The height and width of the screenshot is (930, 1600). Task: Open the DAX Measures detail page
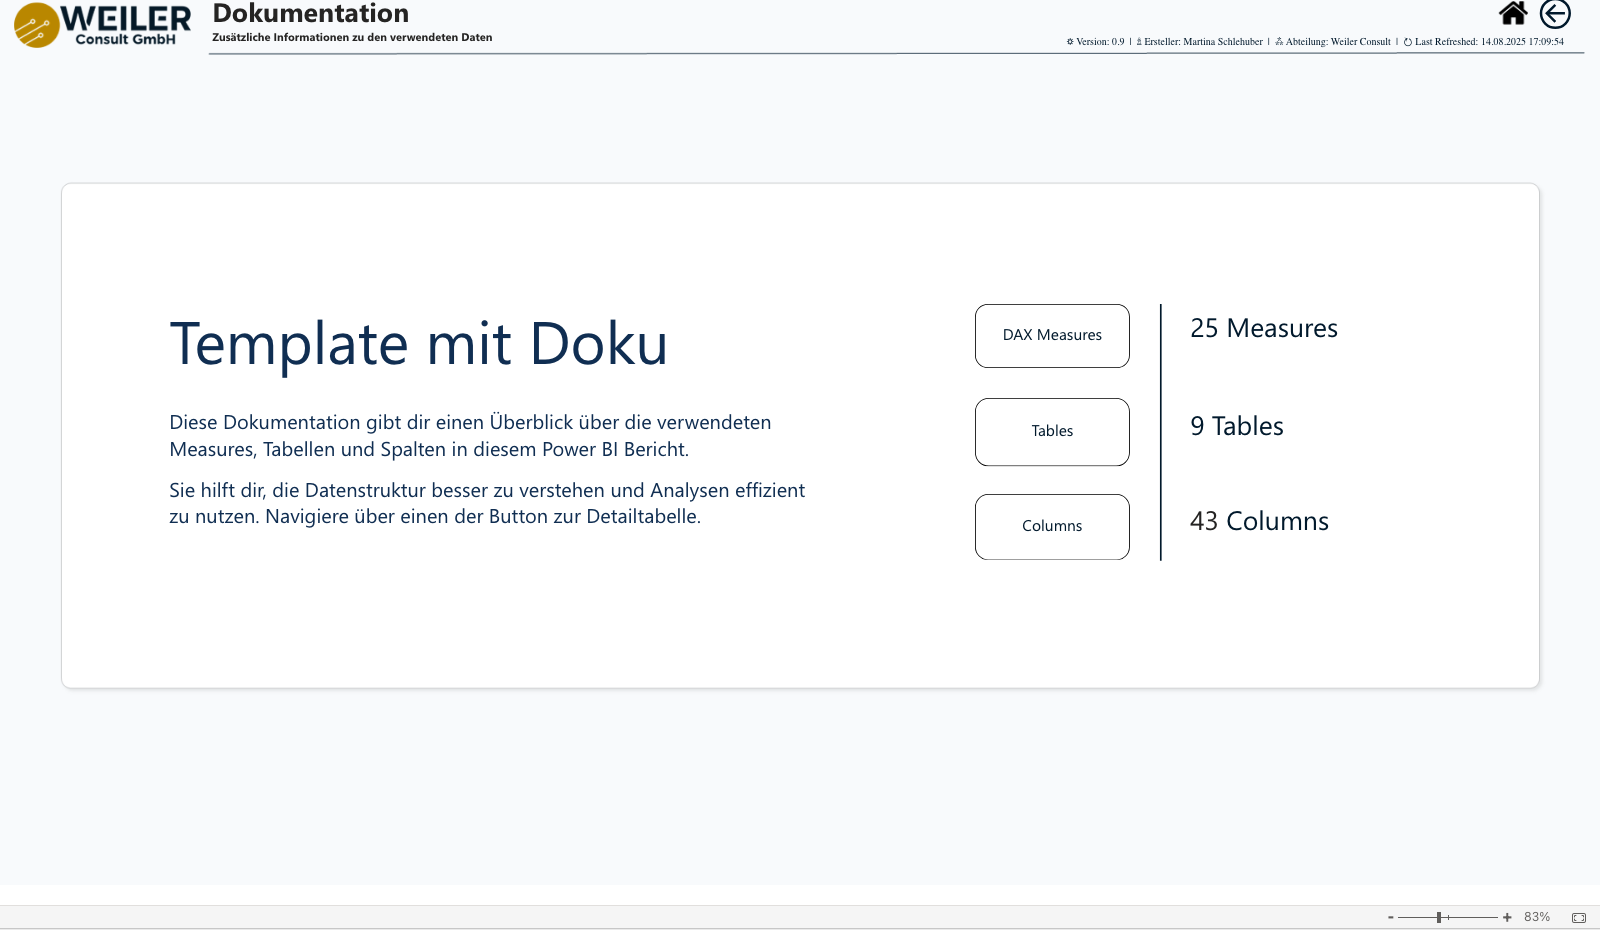(1052, 336)
